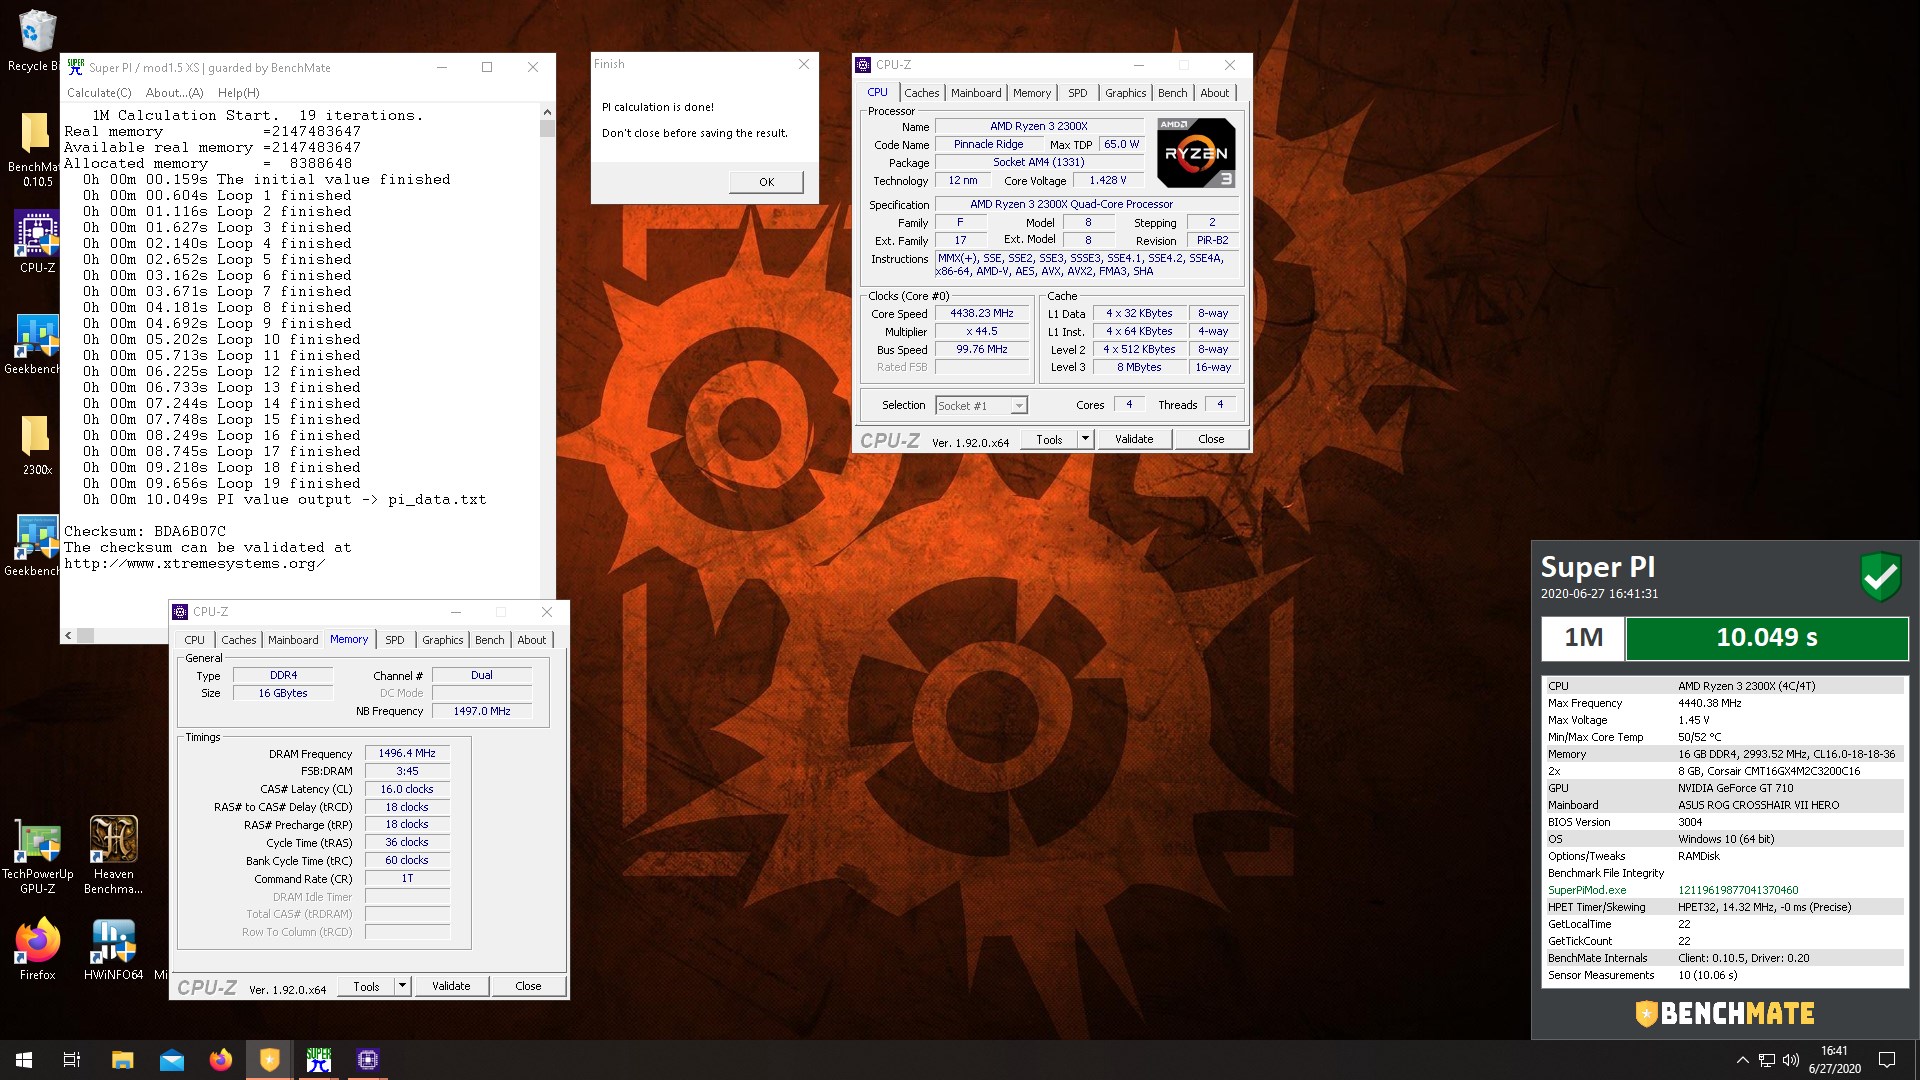Click OK in the Finish dialog
Viewport: 1920px width, 1080px height.
(766, 182)
